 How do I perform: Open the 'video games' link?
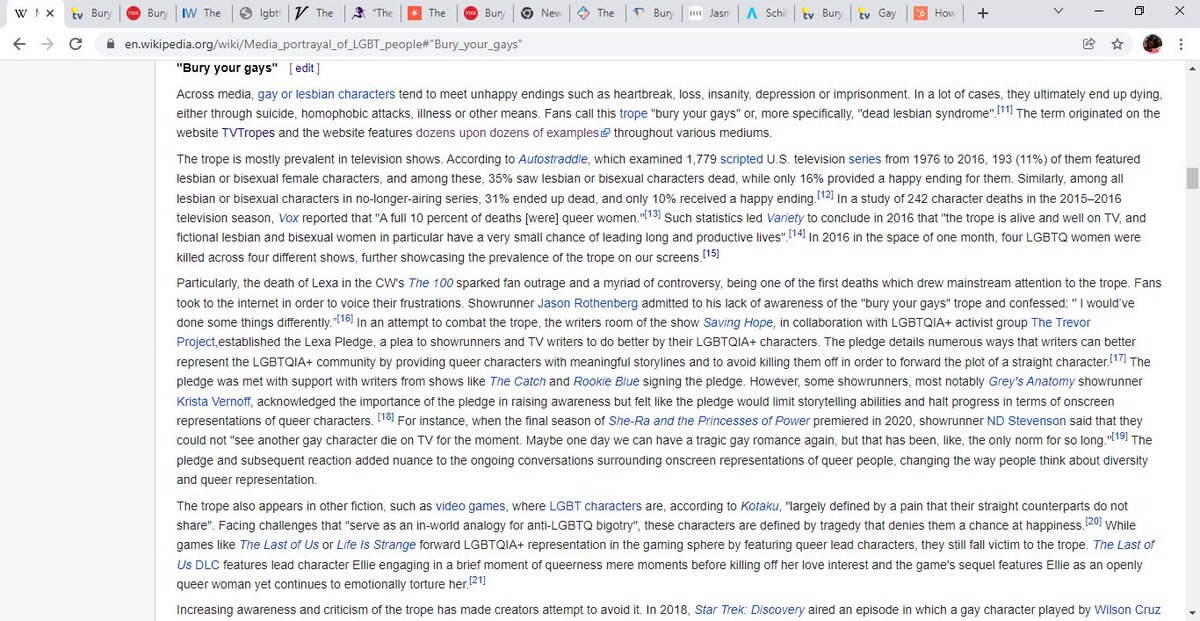(x=471, y=505)
